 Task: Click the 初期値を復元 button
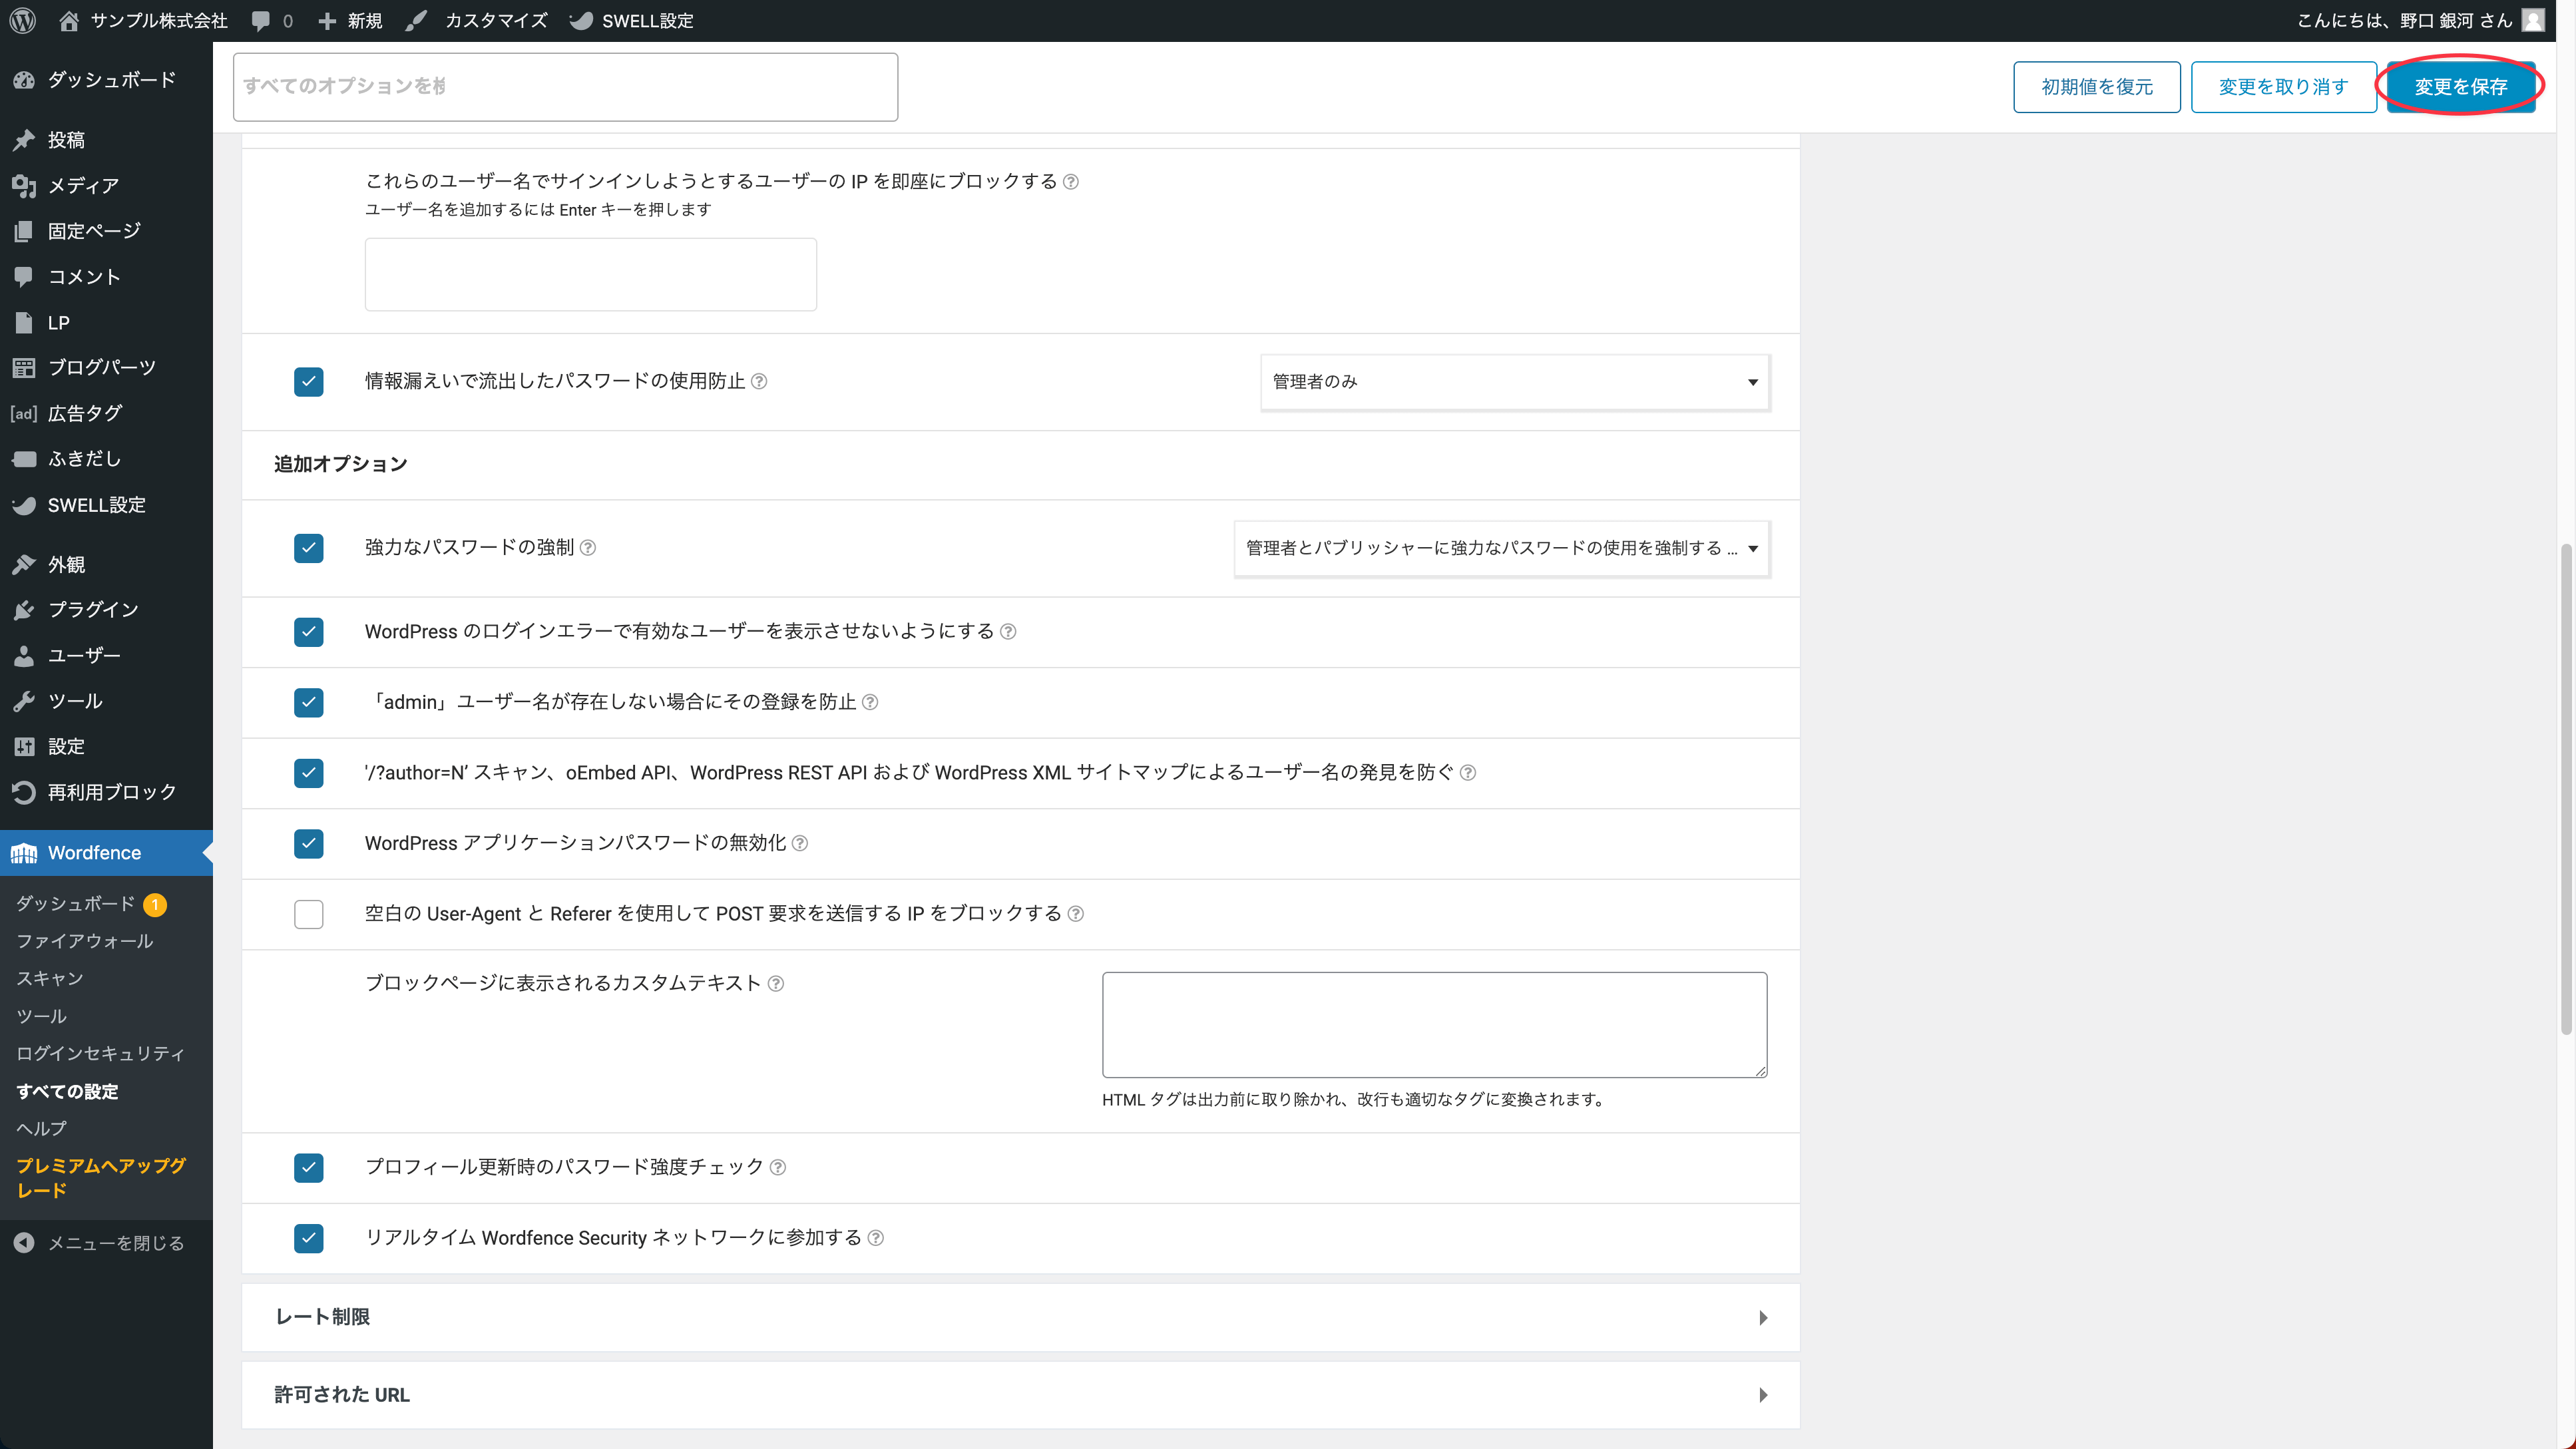[x=2096, y=87]
